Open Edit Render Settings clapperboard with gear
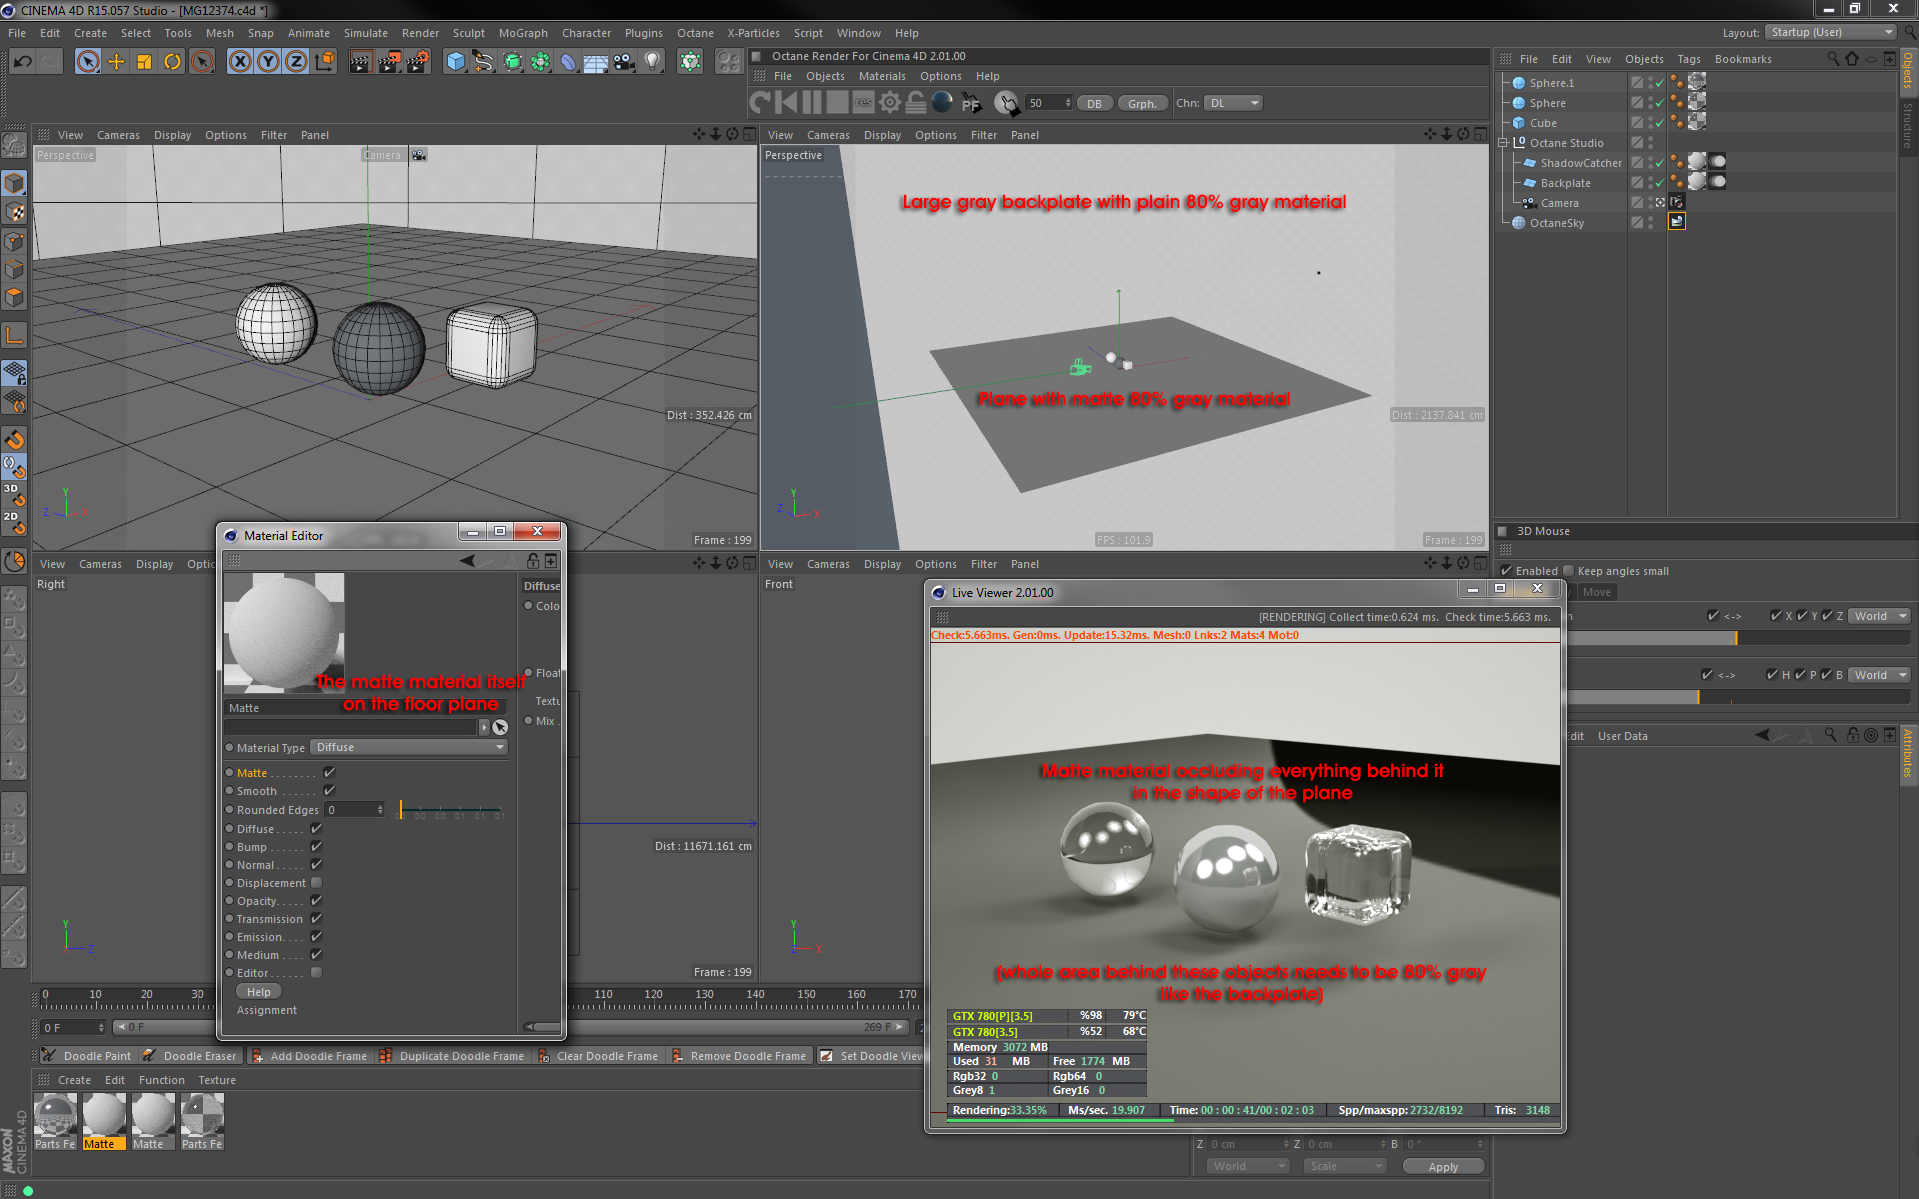The height and width of the screenshot is (1199, 1919). click(417, 62)
